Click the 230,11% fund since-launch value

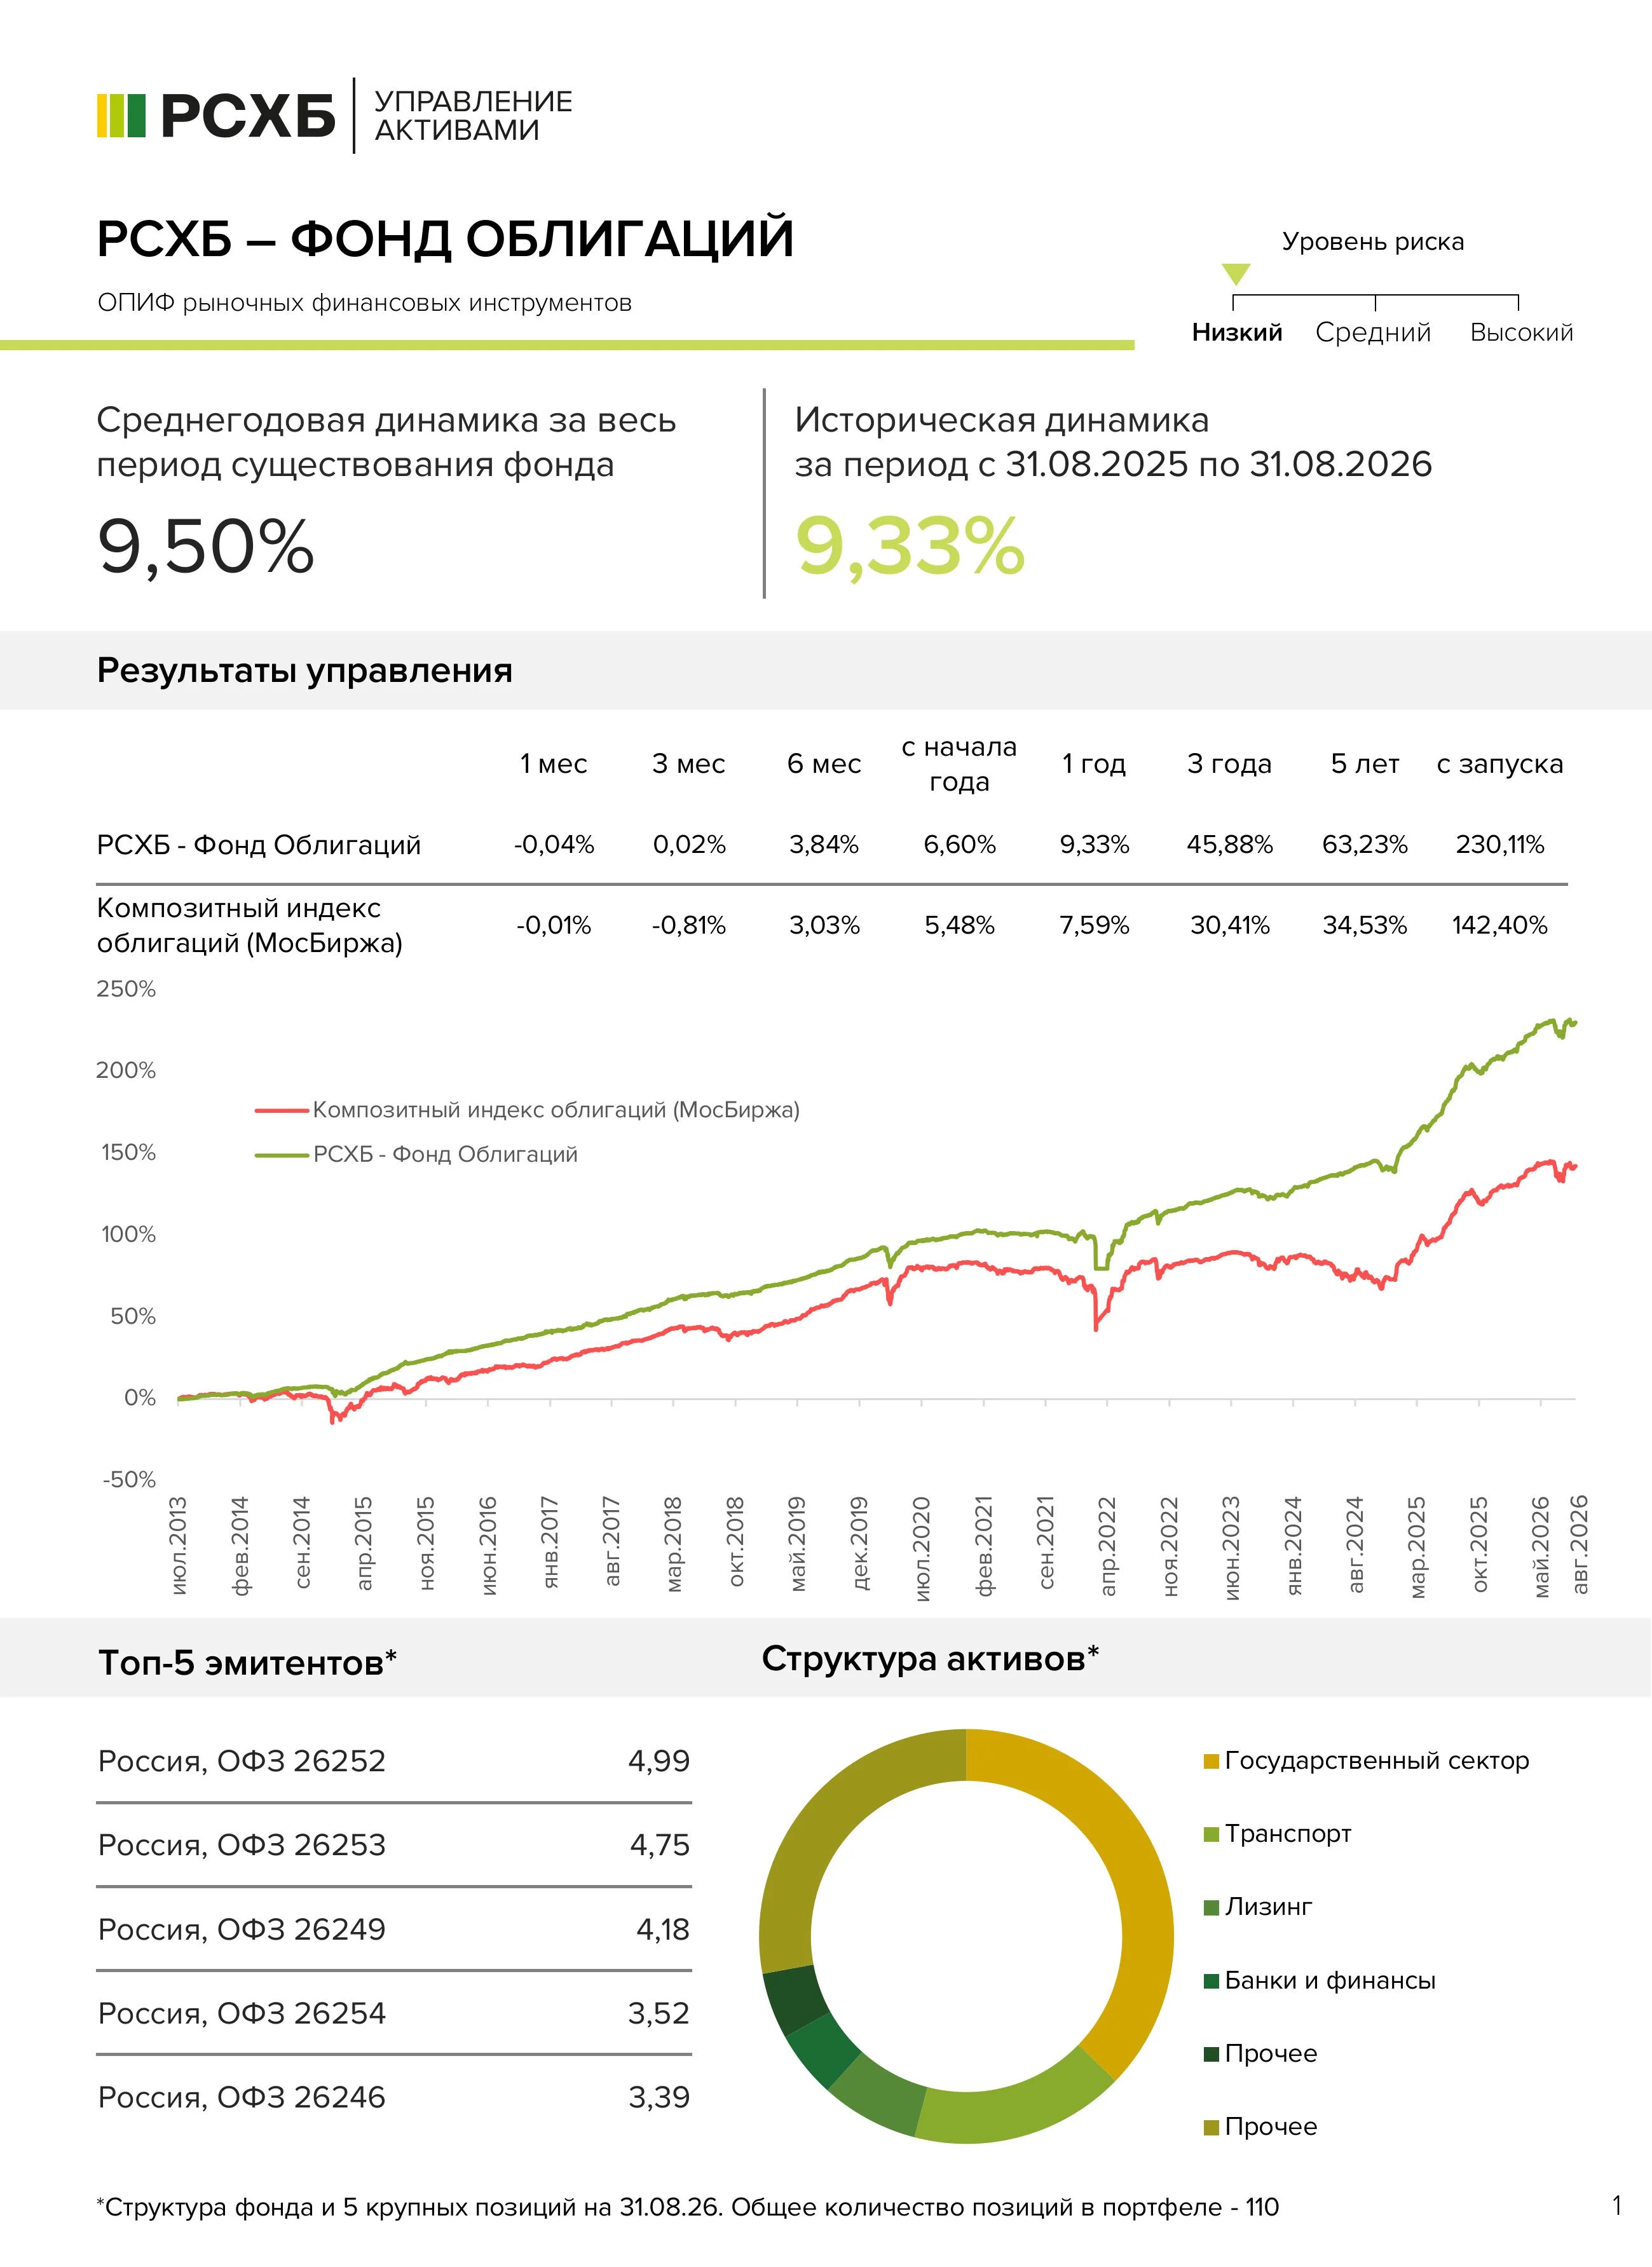click(x=1499, y=845)
